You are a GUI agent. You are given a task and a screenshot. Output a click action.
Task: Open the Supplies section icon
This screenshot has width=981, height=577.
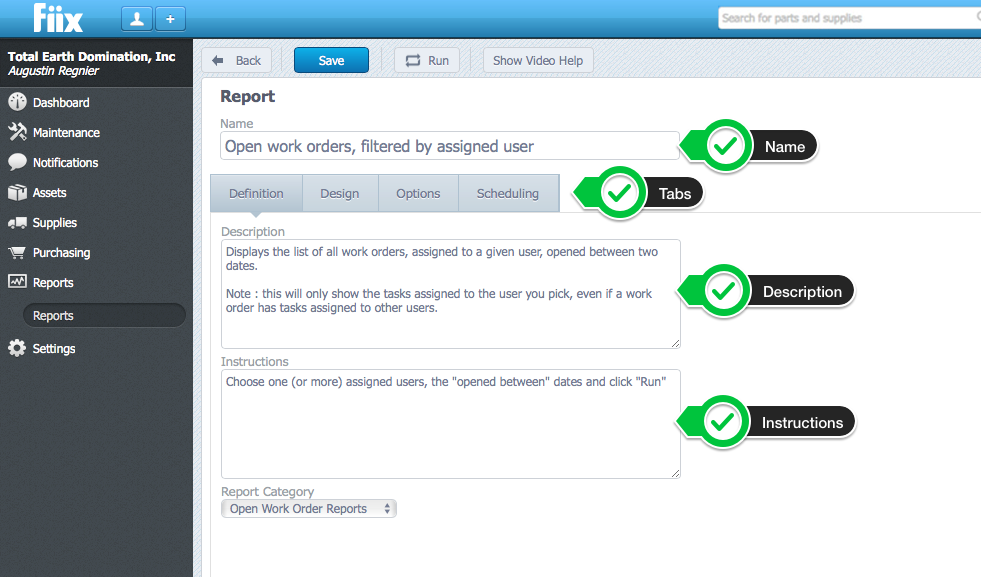click(18, 222)
